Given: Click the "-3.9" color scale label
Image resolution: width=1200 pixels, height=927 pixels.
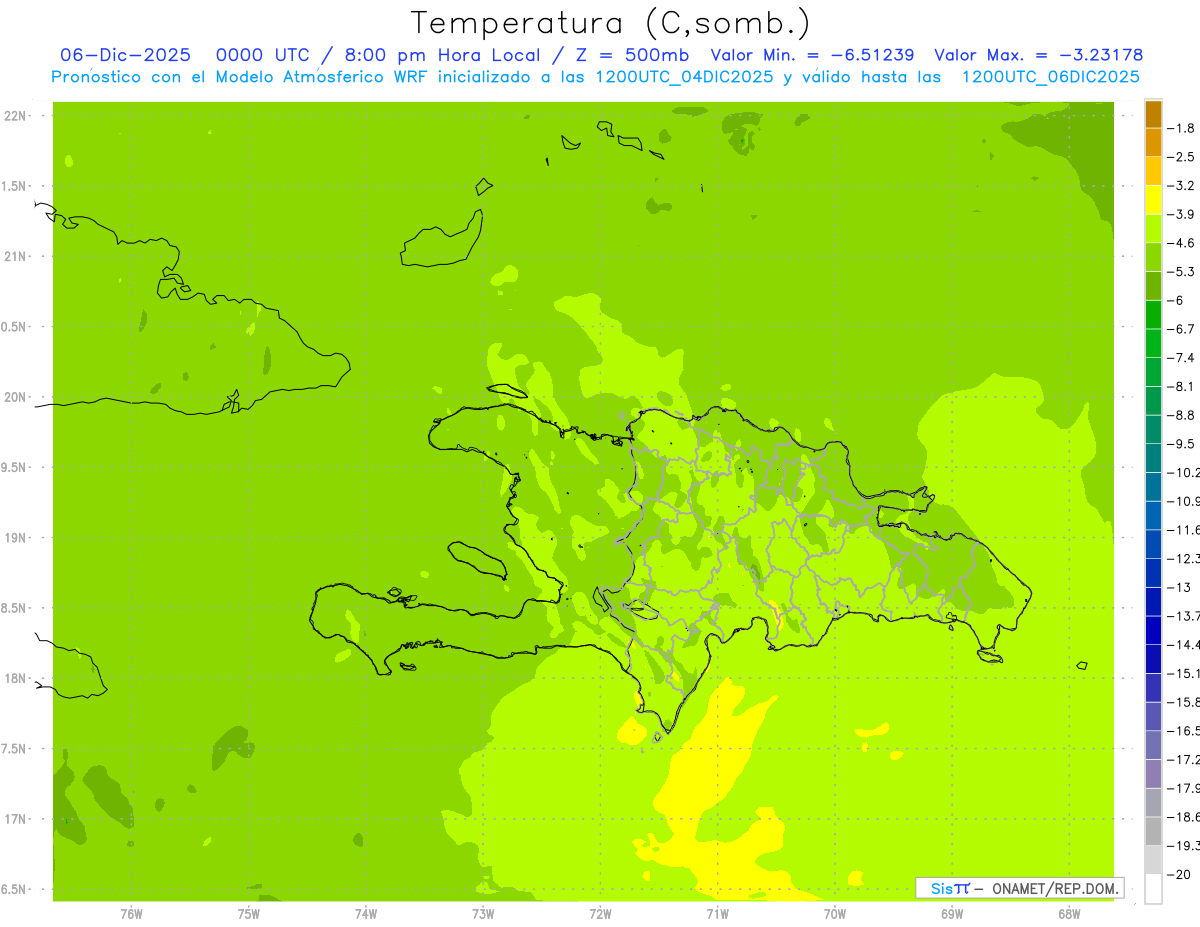Looking at the screenshot, I should (1181, 214).
